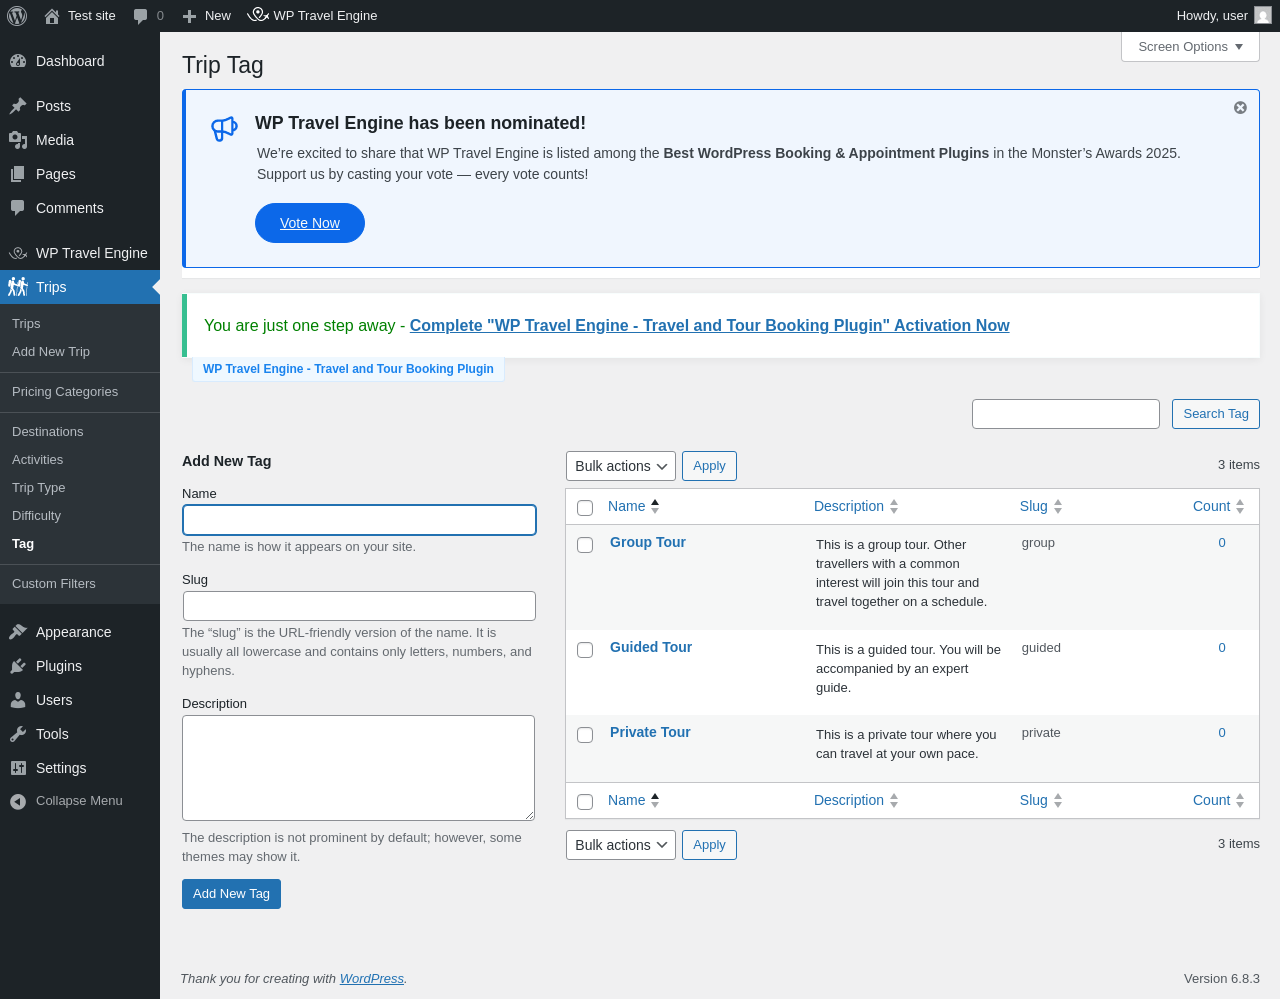The width and height of the screenshot is (1280, 999).
Task: Open the Group Tour tag link
Action: click(x=648, y=543)
